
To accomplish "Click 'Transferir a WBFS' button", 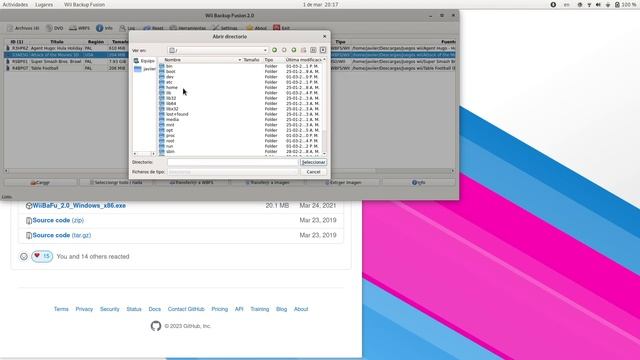I will [x=191, y=182].
